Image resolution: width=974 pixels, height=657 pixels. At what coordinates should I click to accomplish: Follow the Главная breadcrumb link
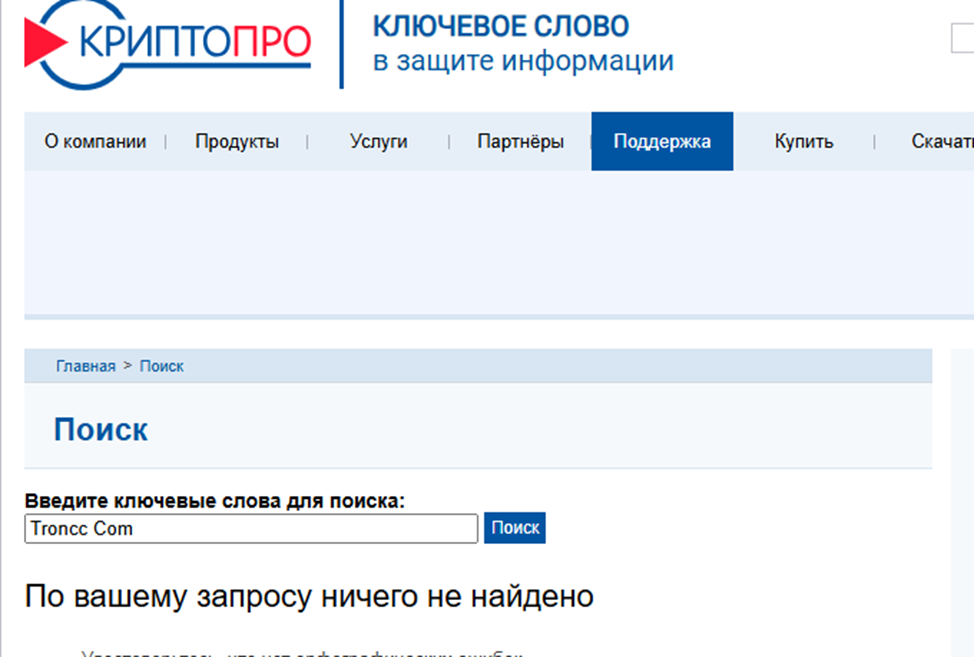(x=86, y=366)
